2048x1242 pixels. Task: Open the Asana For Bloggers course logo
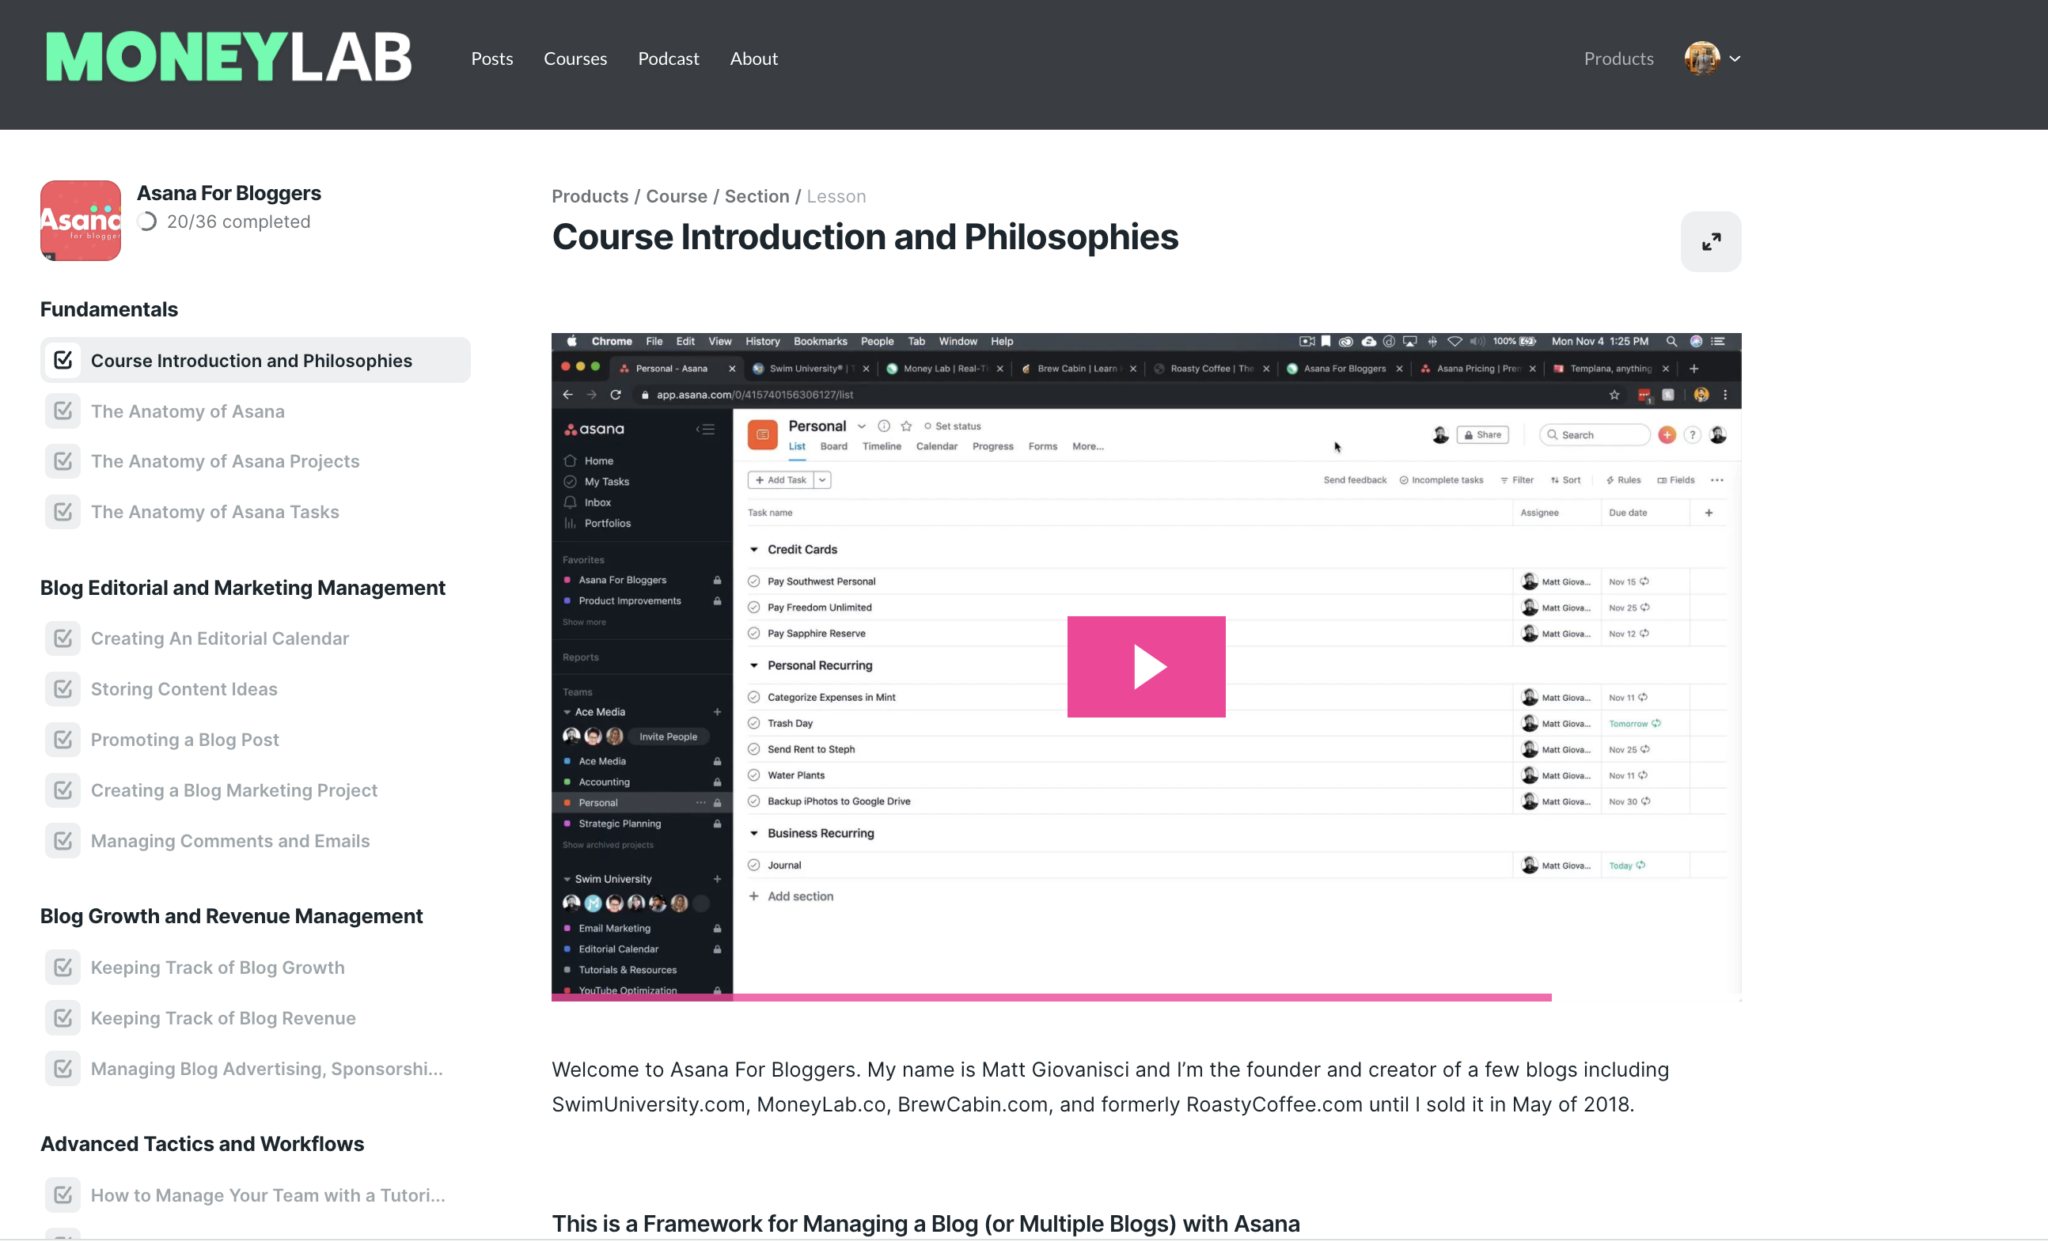pos(81,220)
